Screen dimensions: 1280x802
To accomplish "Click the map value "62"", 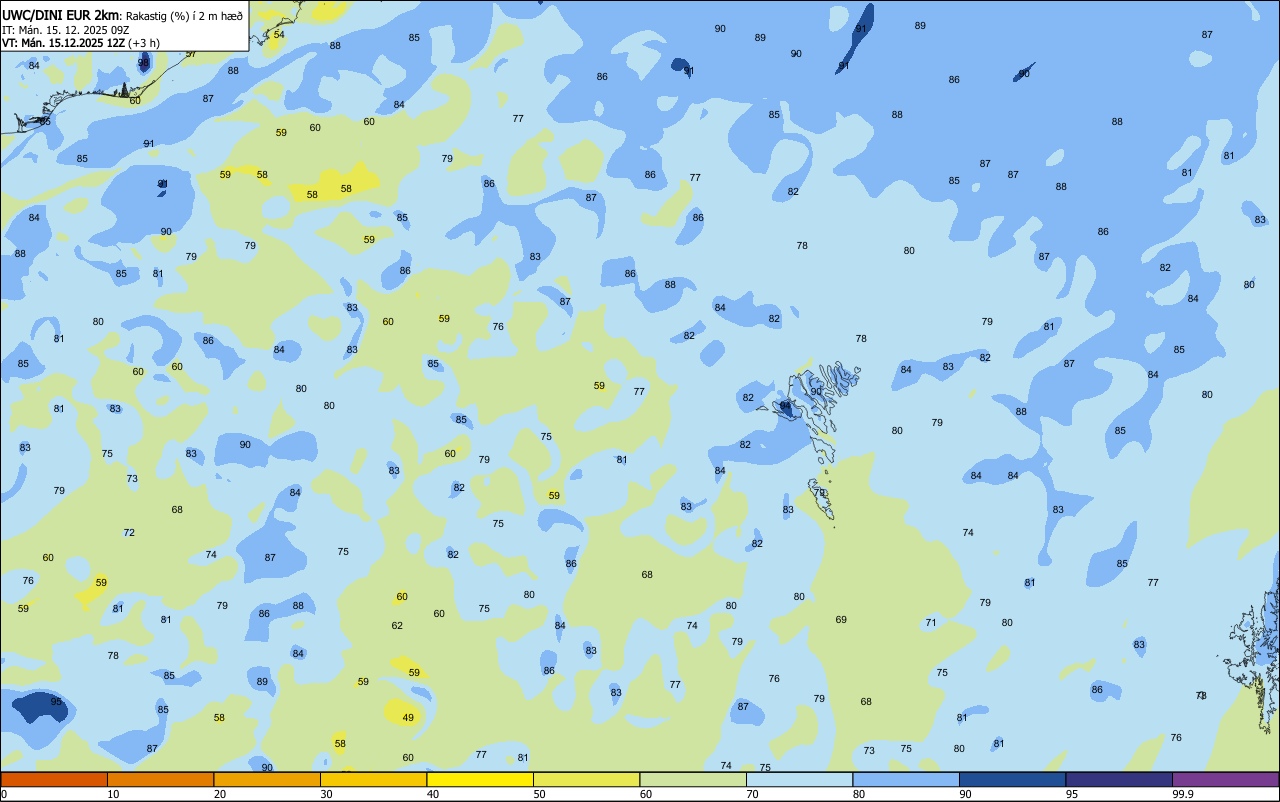I will (397, 626).
